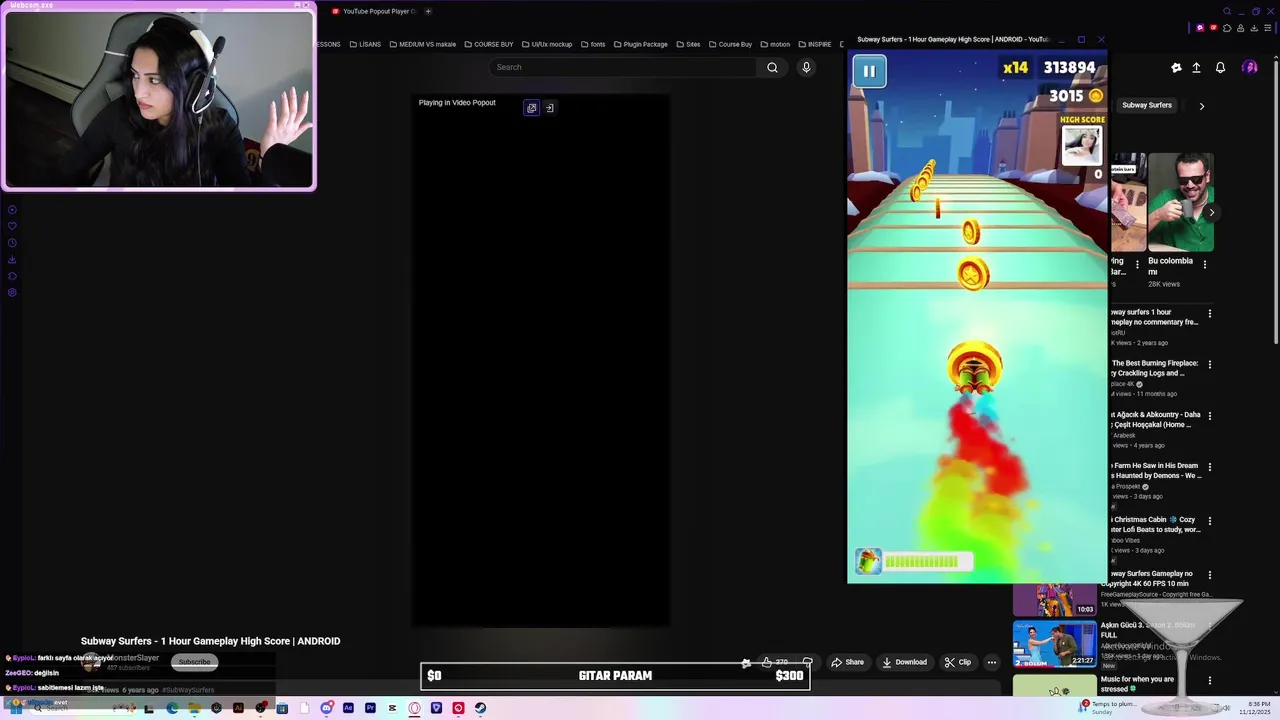Switch to the YouTube Popout Player tab
The width and height of the screenshot is (1280, 720).
click(x=374, y=11)
